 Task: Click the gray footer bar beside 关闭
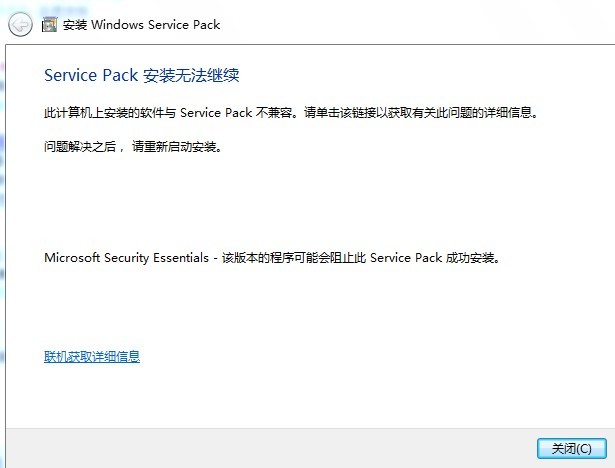(x=271, y=448)
